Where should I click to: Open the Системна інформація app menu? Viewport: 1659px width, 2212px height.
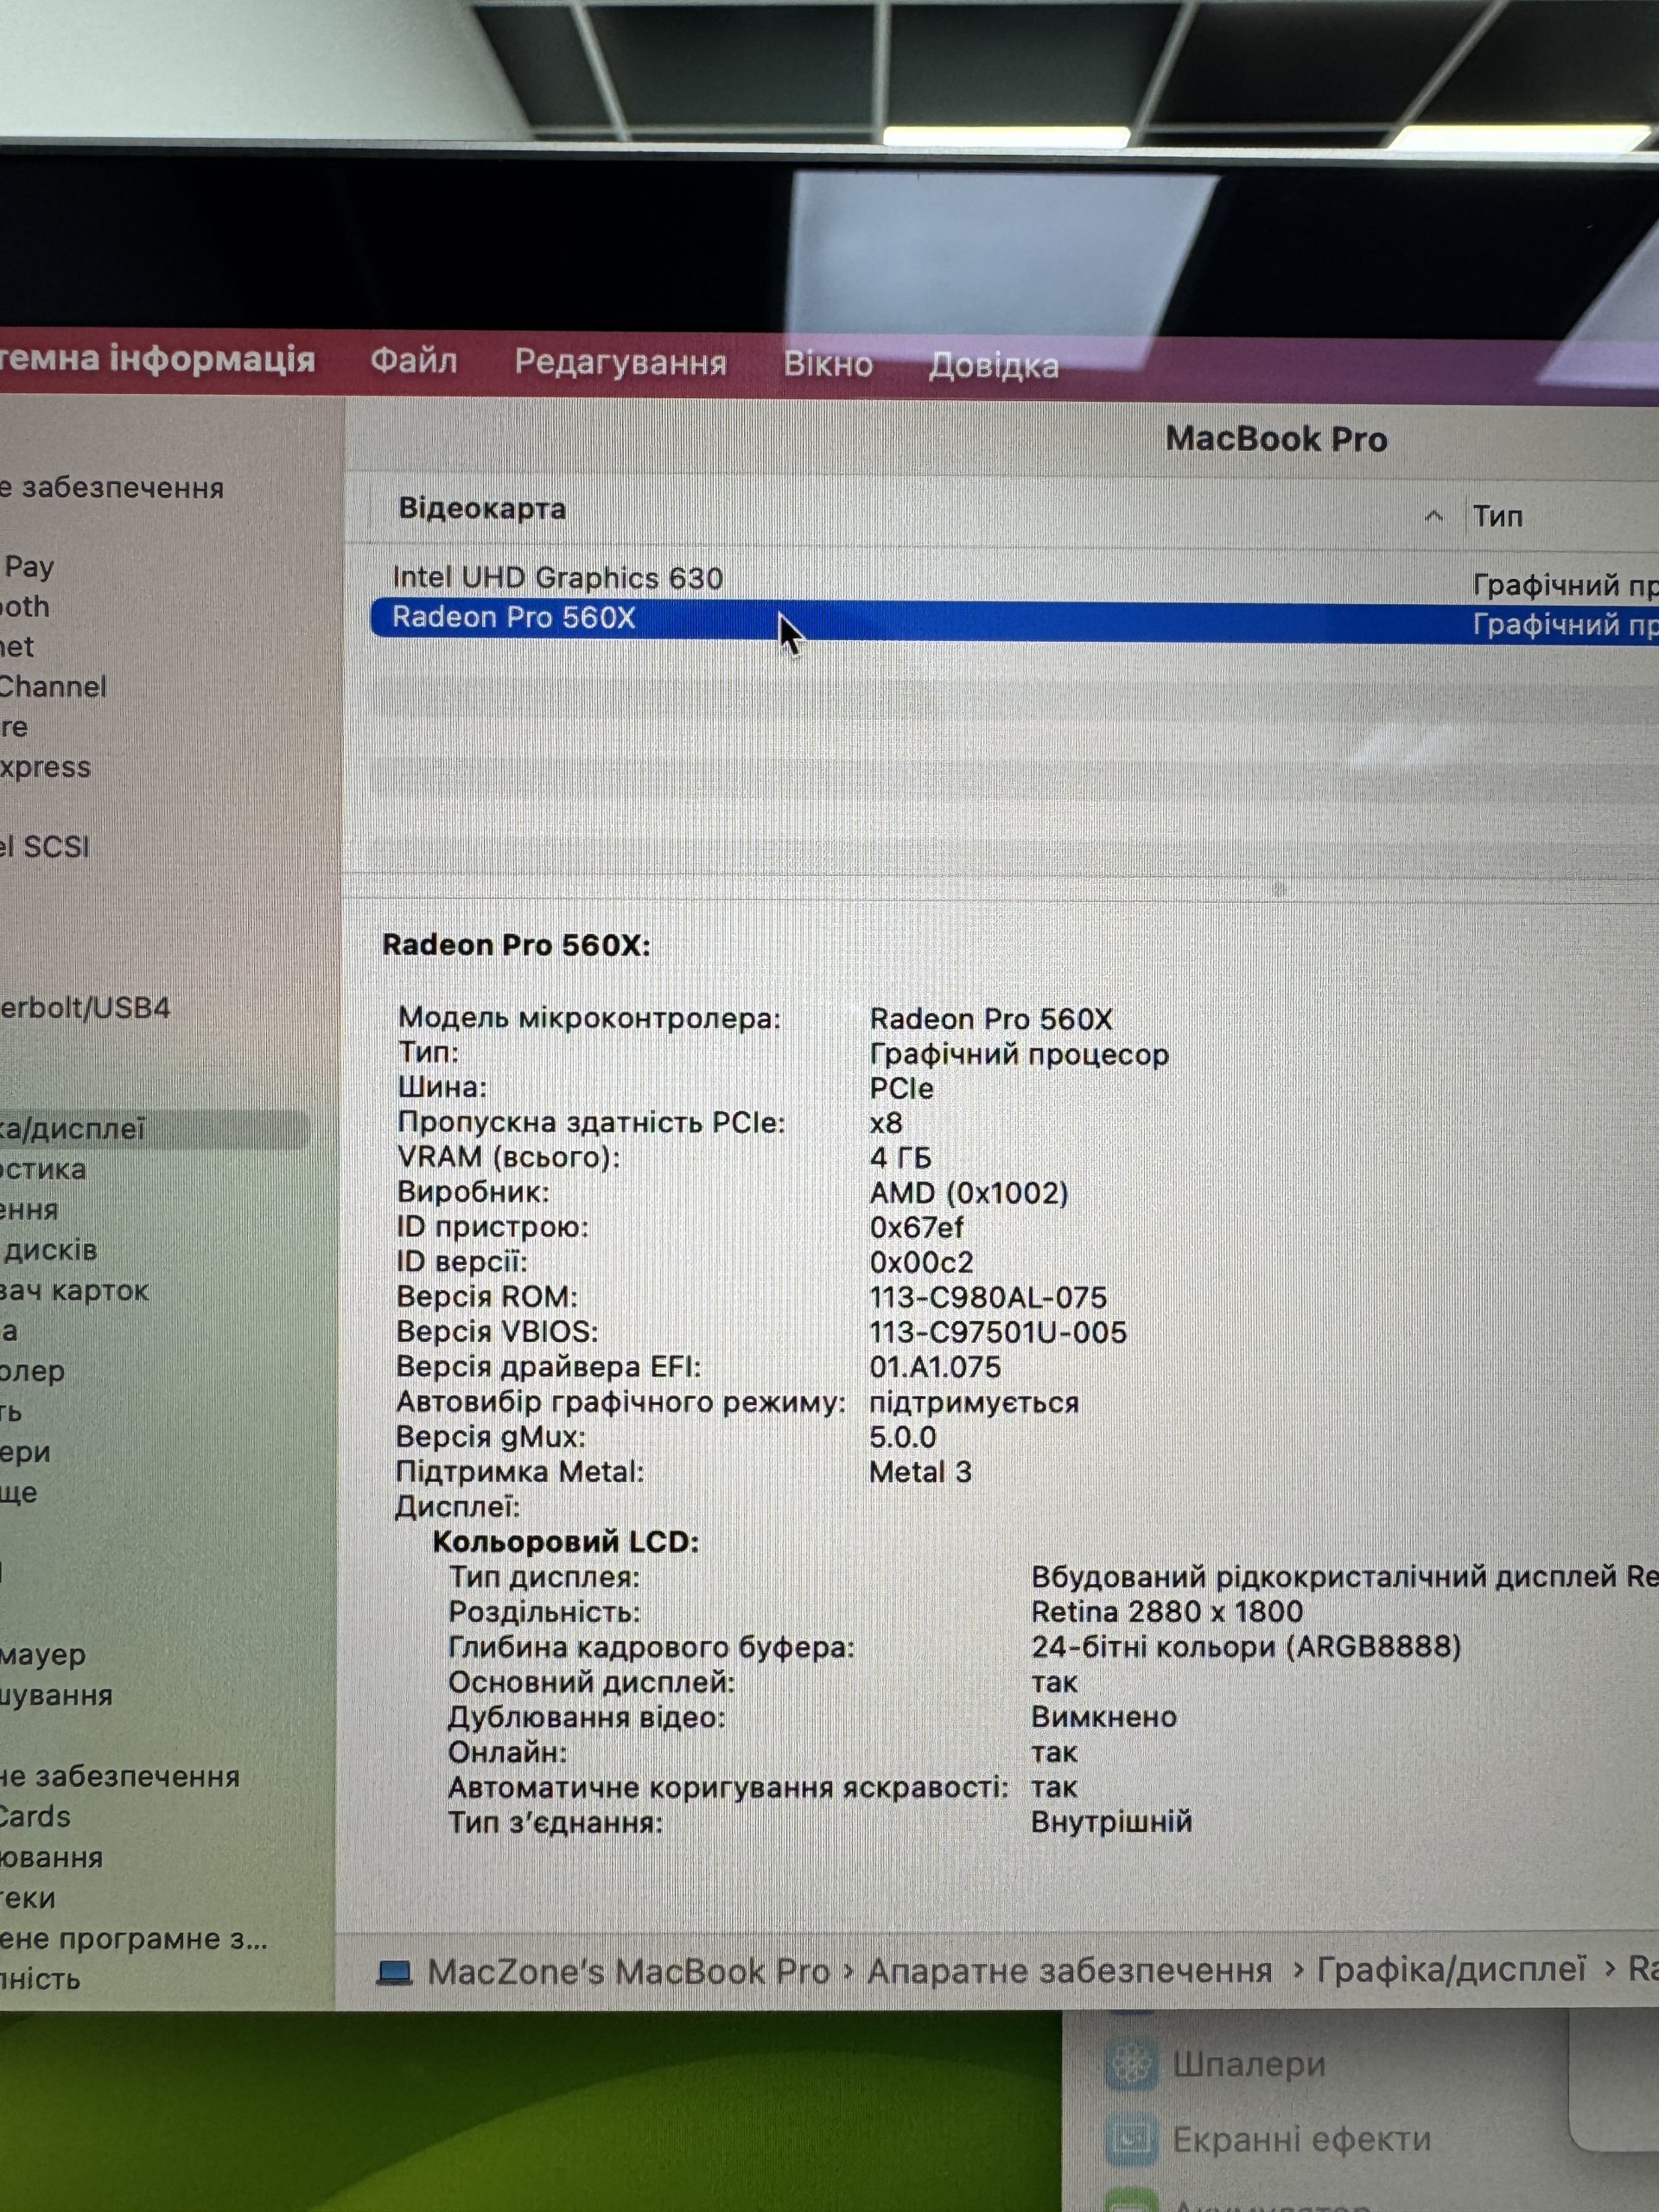click(x=157, y=357)
